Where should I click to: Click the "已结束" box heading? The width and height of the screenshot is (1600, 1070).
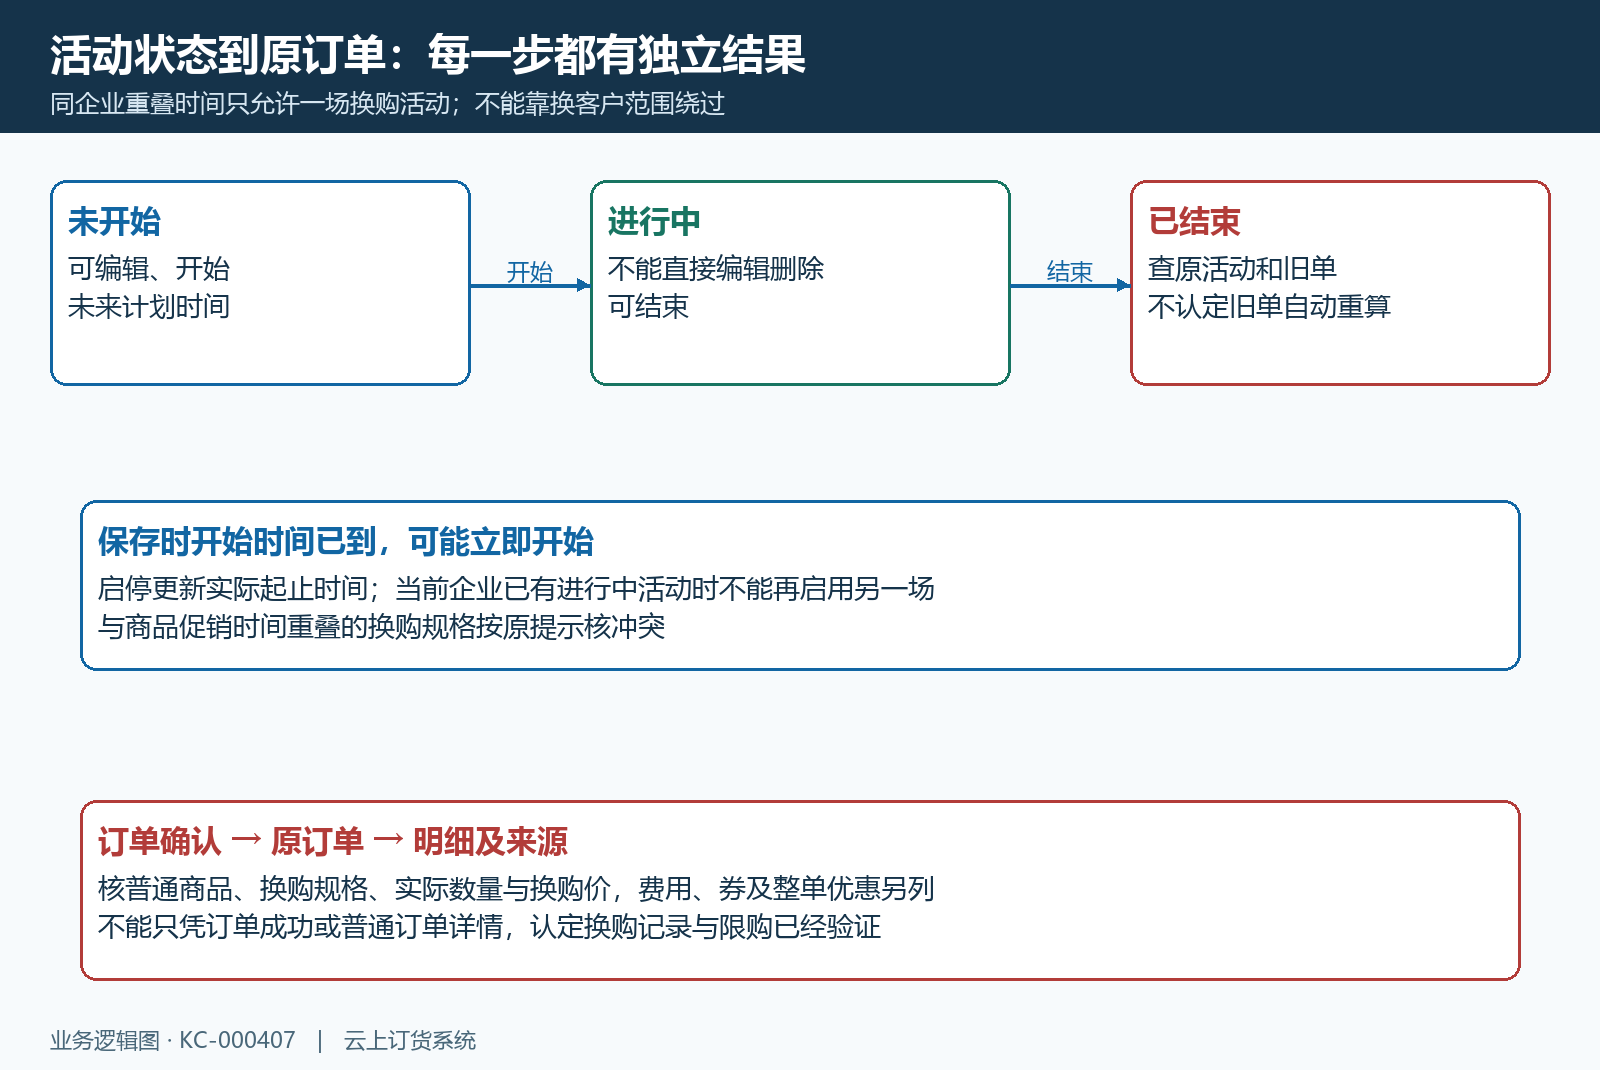click(1194, 221)
